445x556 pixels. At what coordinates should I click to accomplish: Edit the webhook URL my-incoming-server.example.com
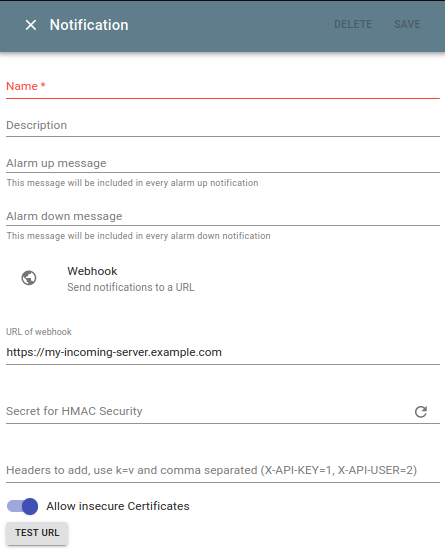click(223, 352)
